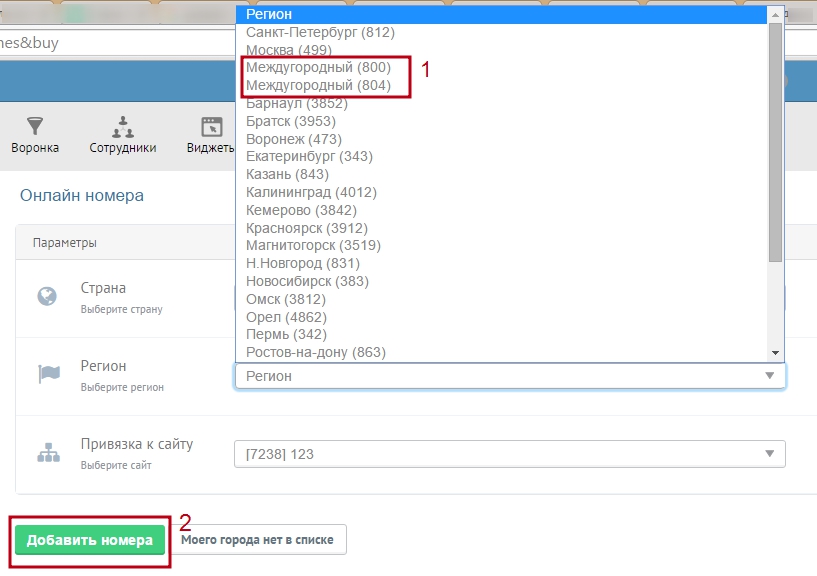Select Воронеж (473) region

[502, 139]
